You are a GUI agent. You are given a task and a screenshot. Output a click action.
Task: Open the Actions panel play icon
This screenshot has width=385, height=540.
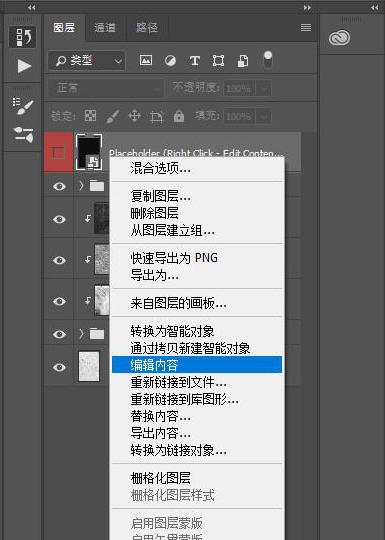[24, 66]
